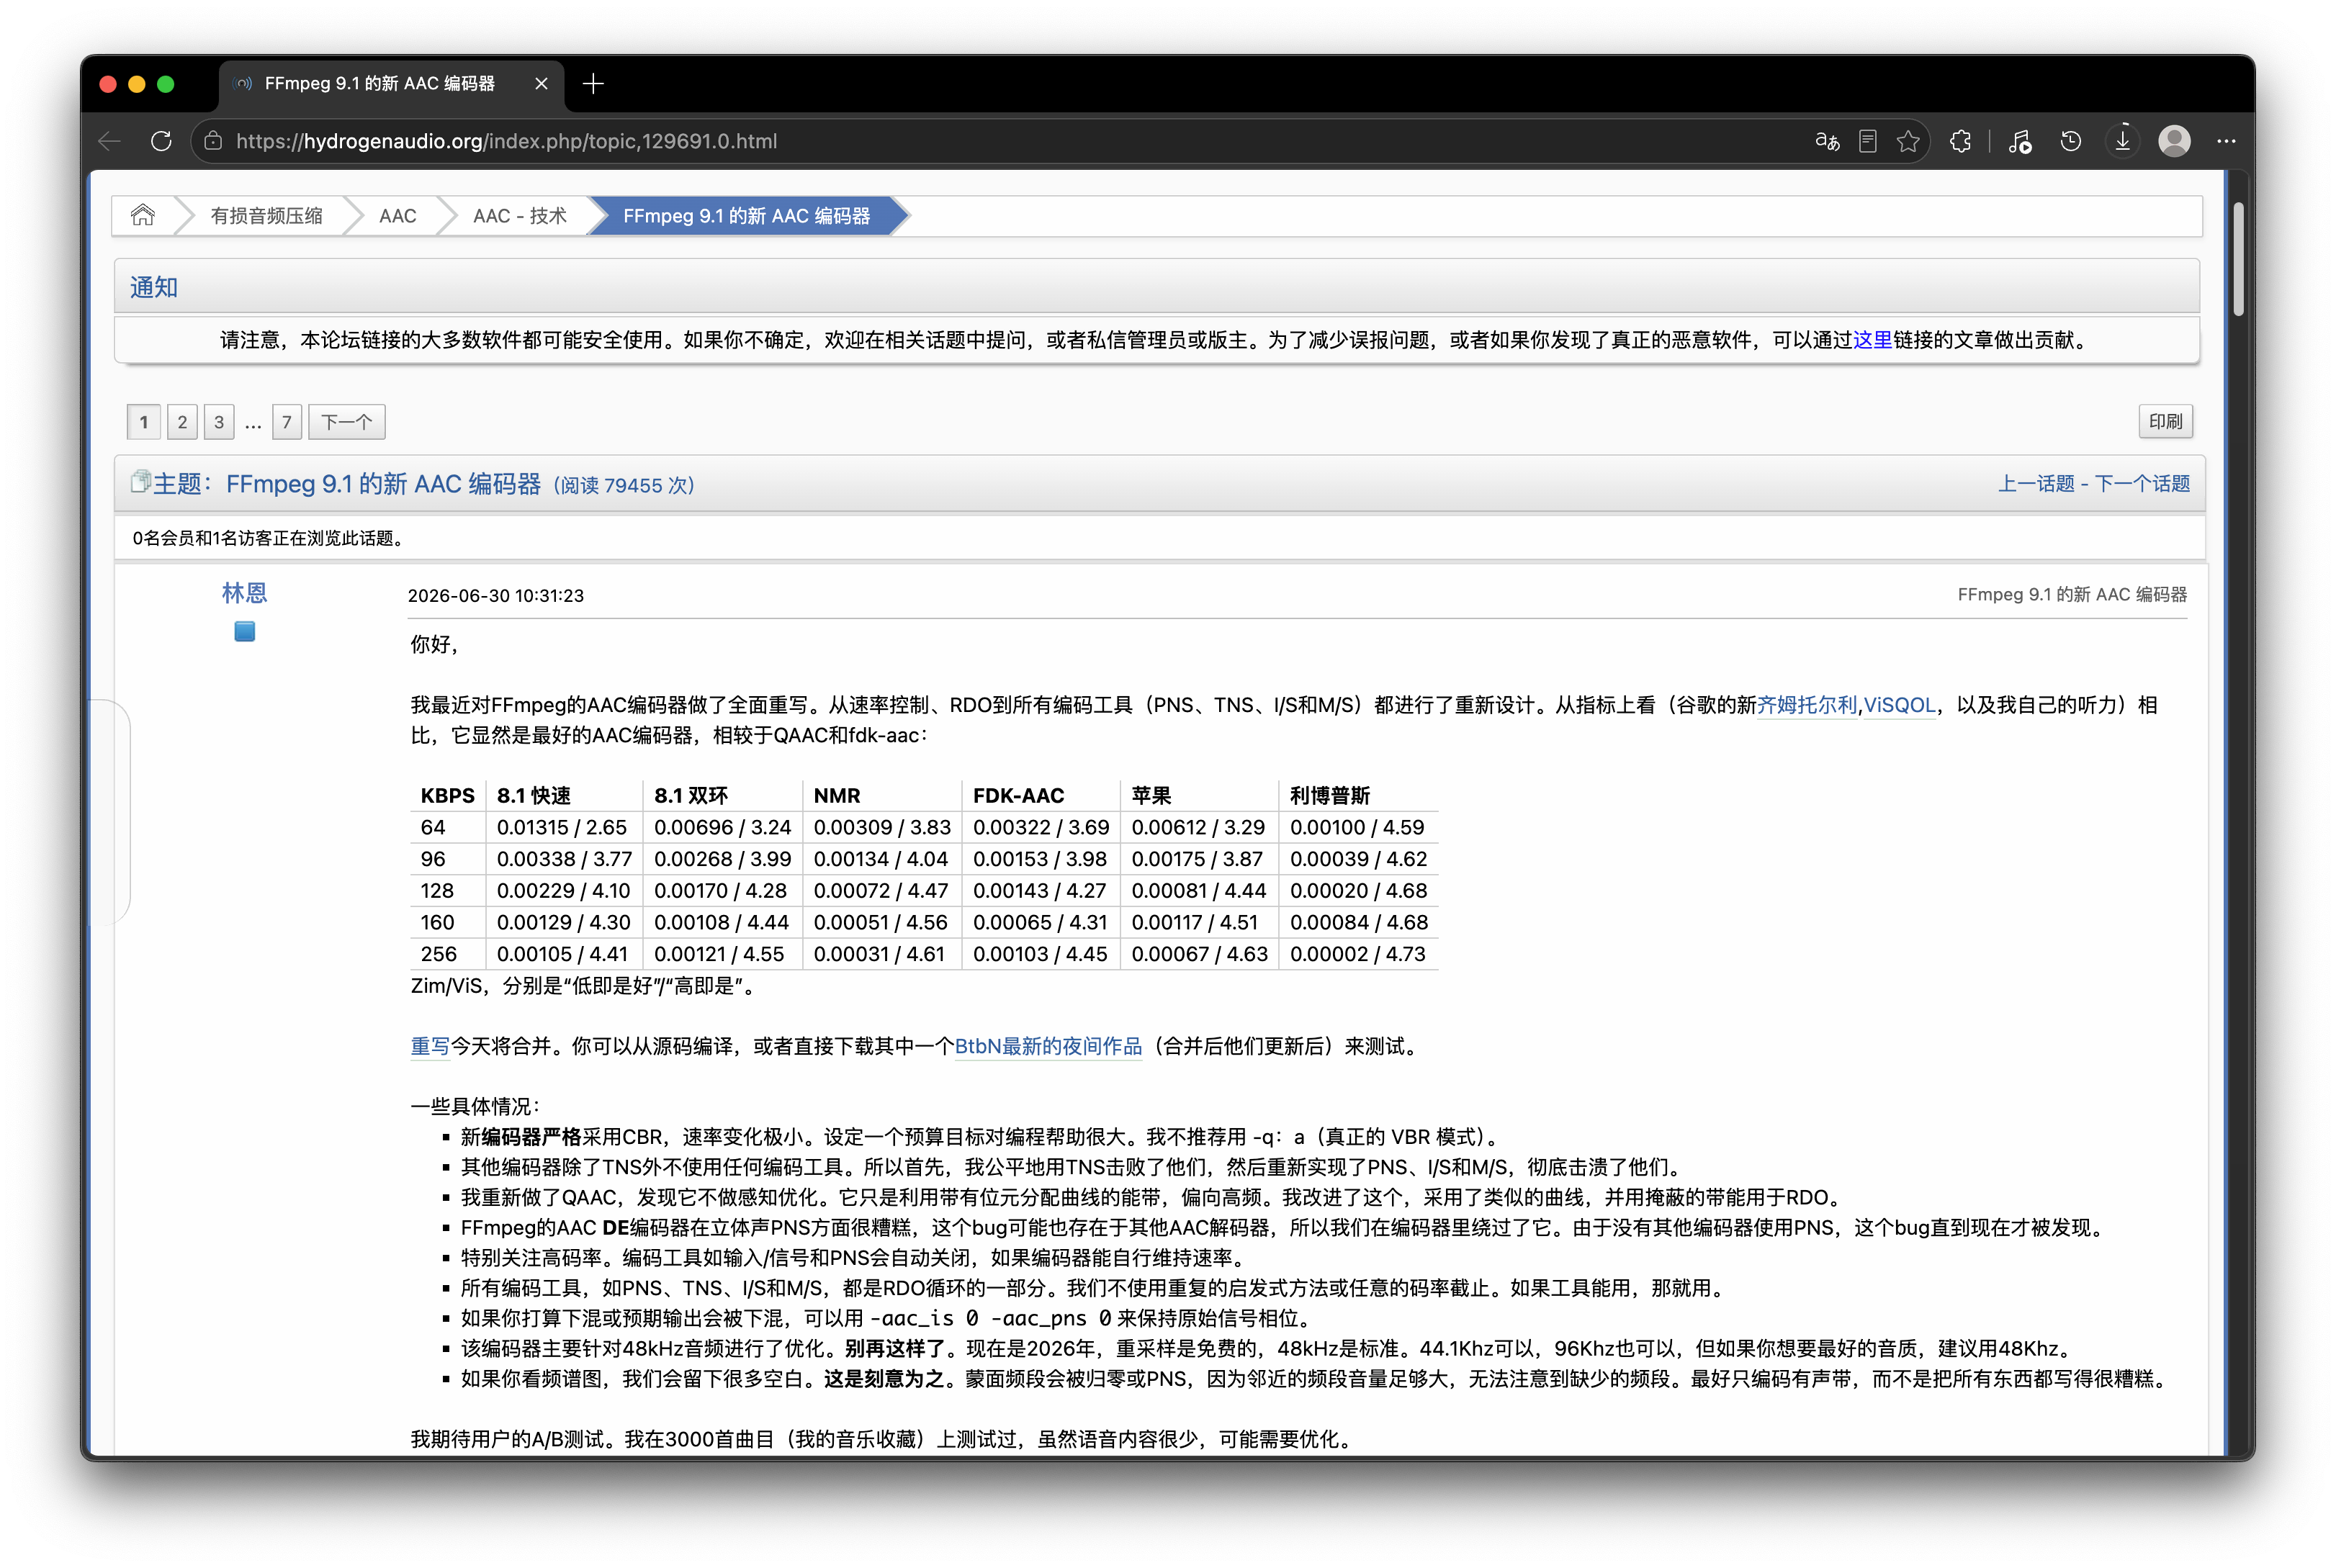Open the media control icon
Screen dimensions: 2336x1568
(x=2020, y=141)
